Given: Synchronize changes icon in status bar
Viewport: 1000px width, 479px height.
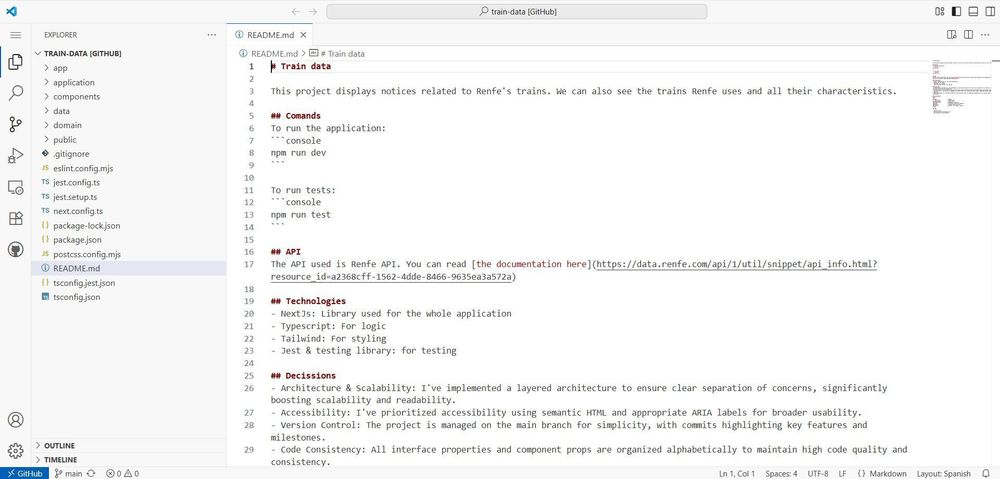Looking at the screenshot, I should [x=91, y=474].
